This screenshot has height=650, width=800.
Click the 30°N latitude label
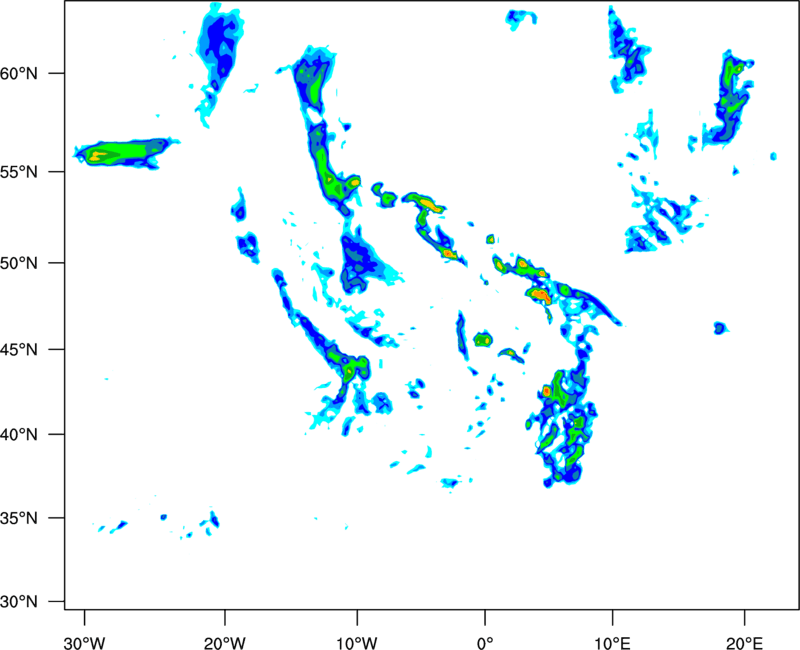19,602
